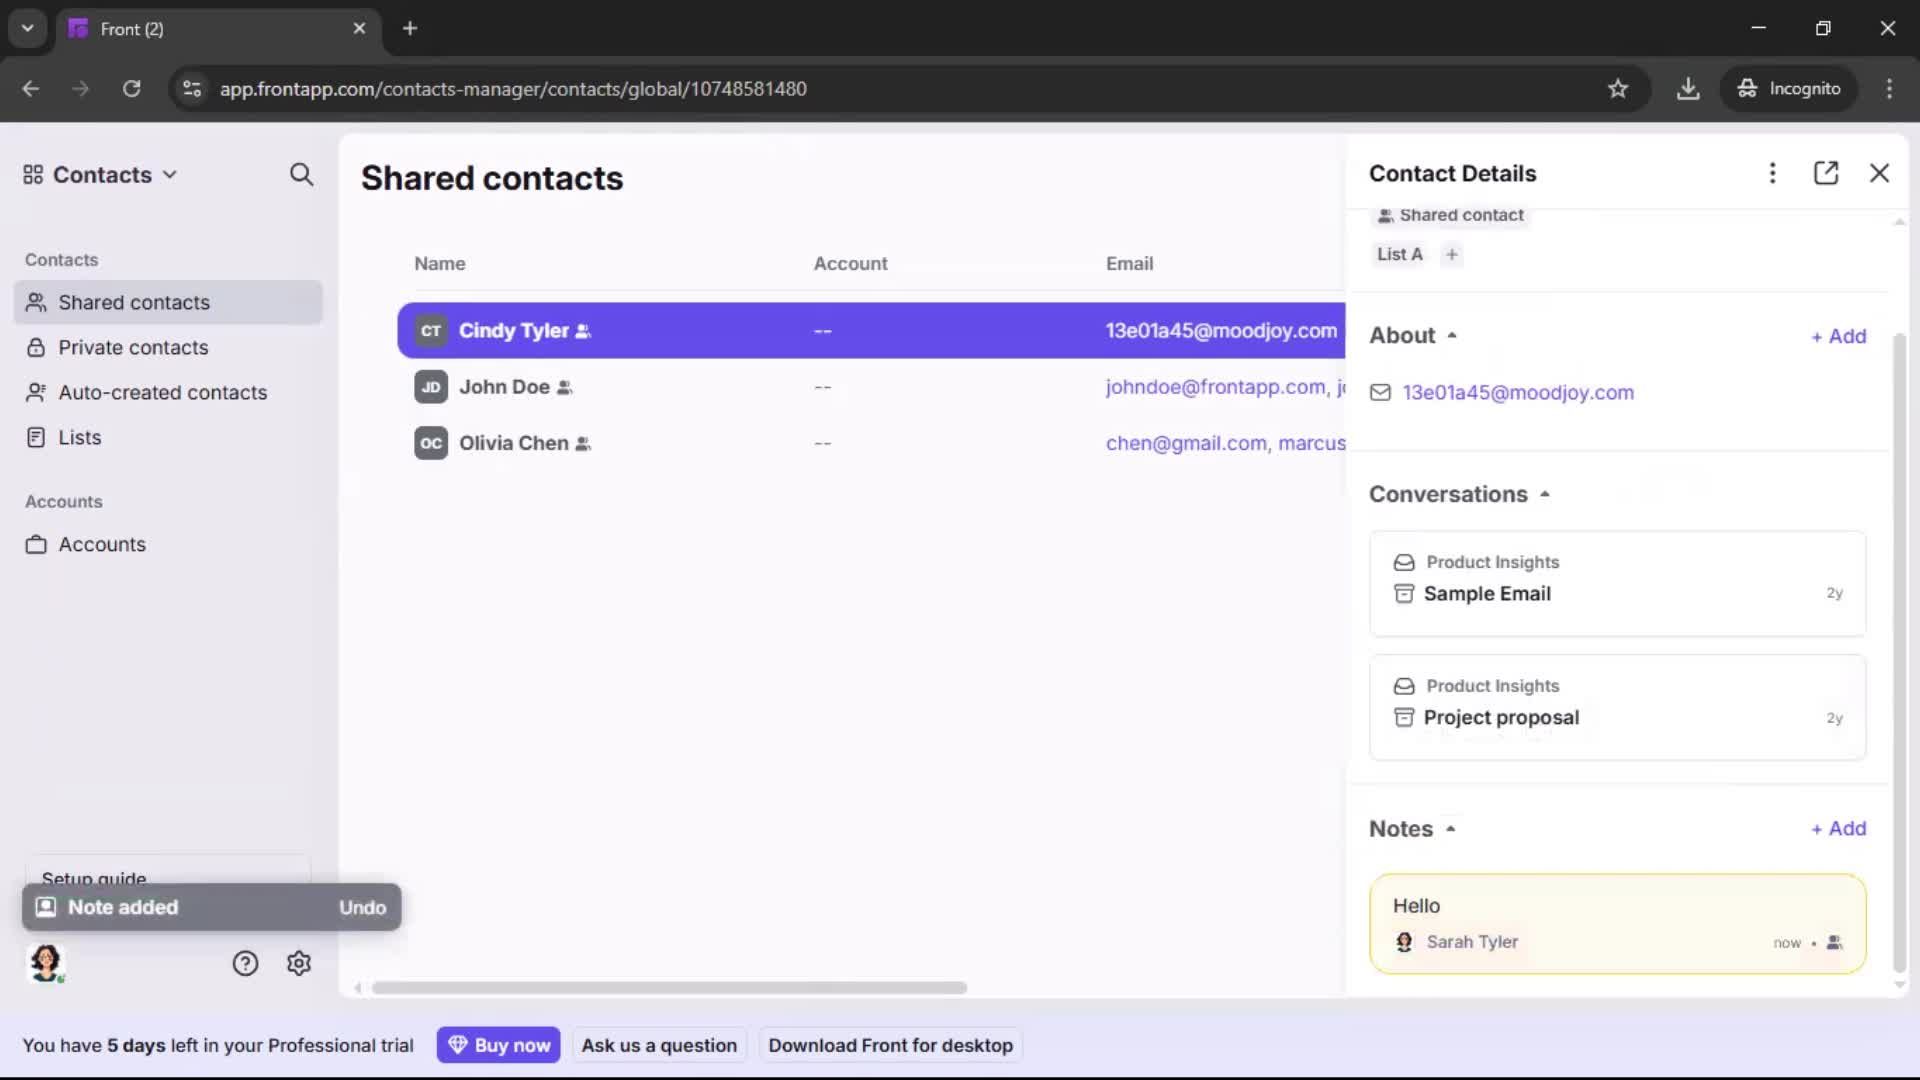The height and width of the screenshot is (1080, 1920).
Task: Open the contacts search
Action: pos(301,174)
